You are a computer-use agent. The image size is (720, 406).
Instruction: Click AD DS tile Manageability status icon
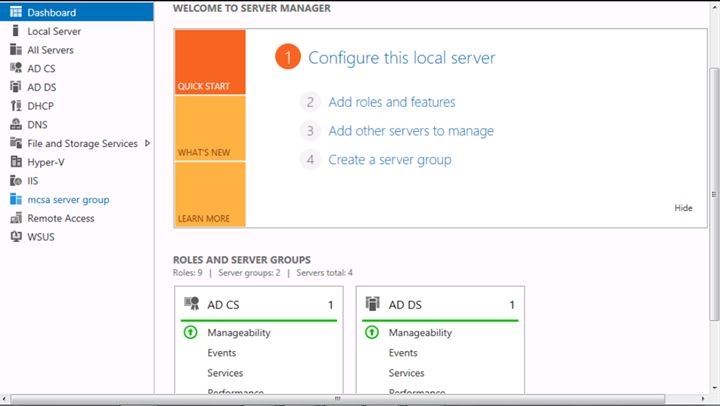tap(371, 332)
